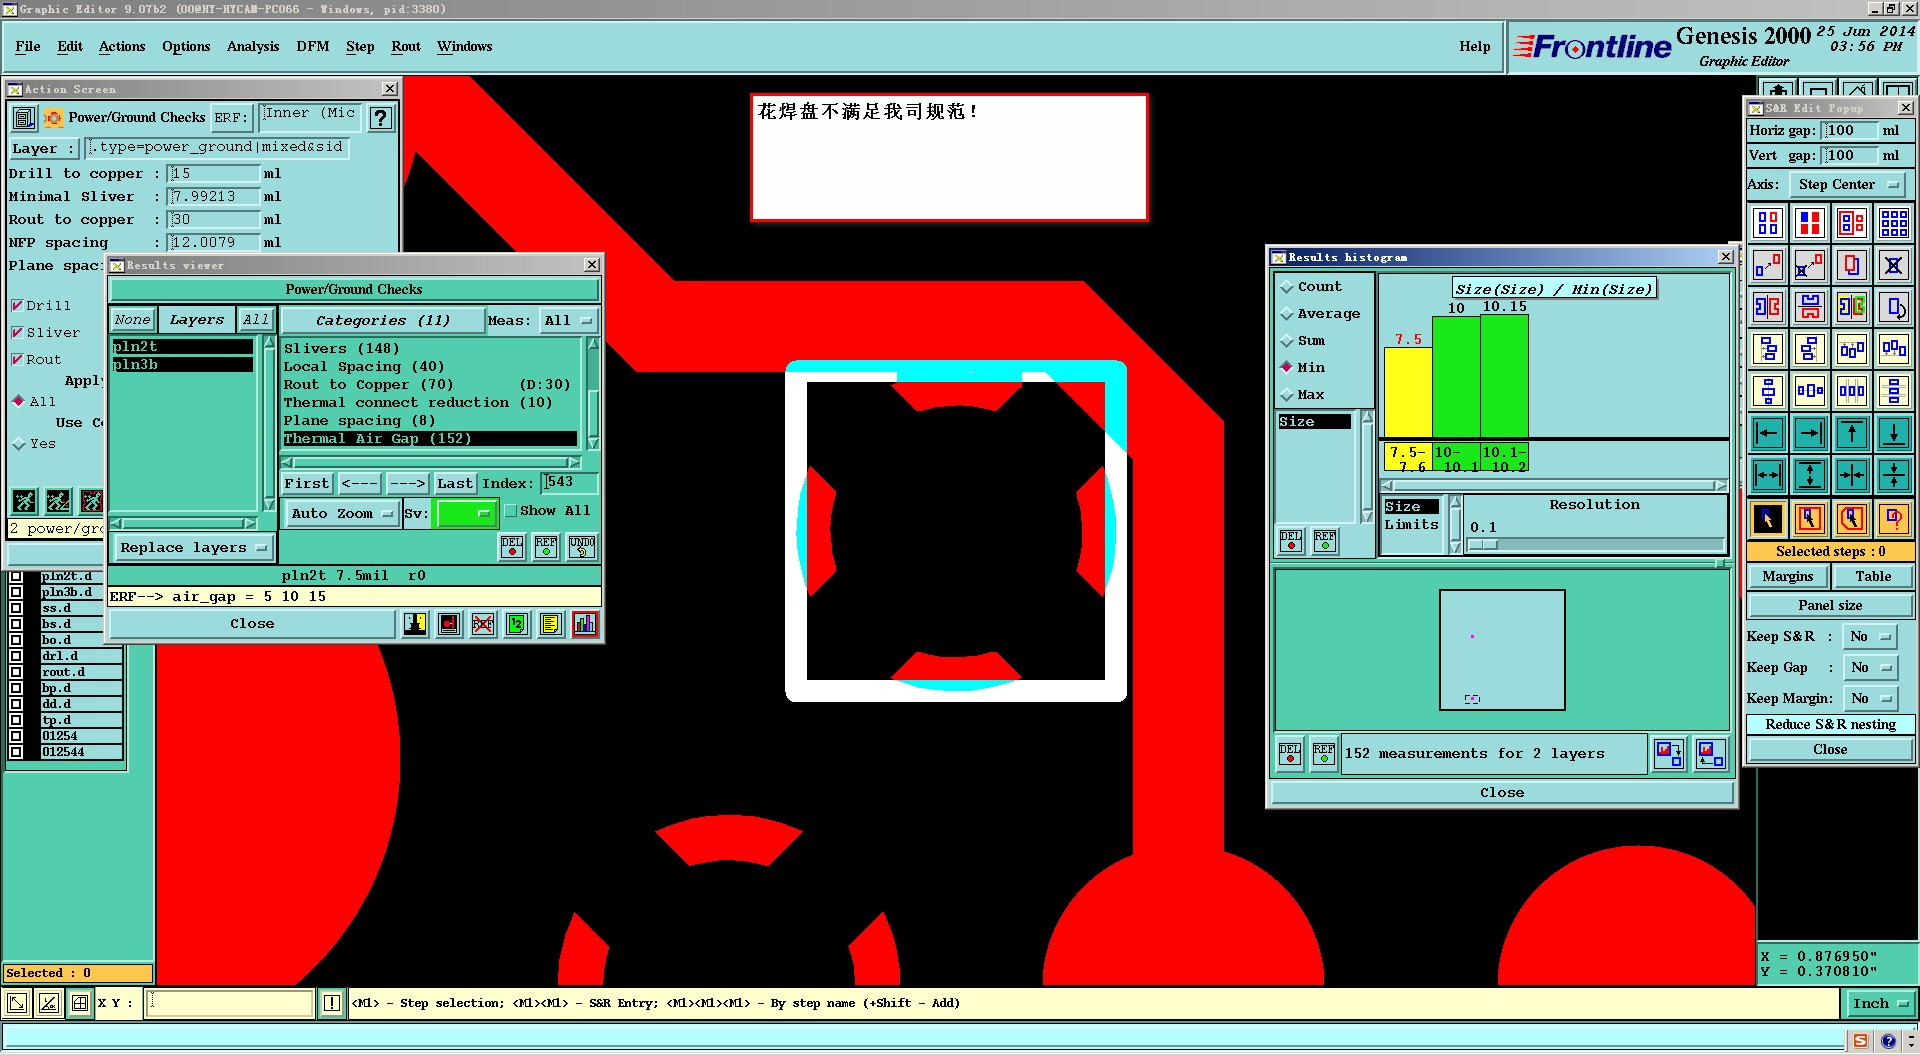Open the Rout menu
1920x1056 pixels.
[406, 47]
